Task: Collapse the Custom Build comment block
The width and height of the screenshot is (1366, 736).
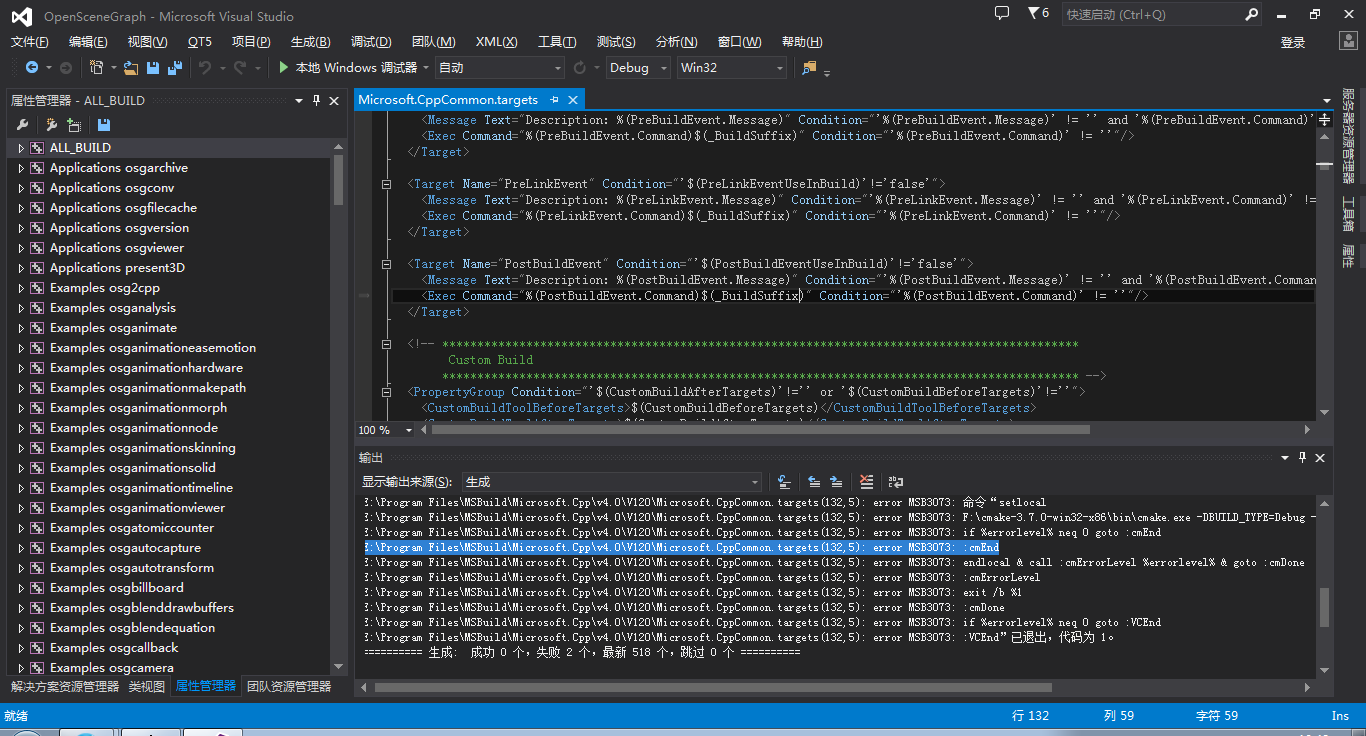Action: coord(387,344)
